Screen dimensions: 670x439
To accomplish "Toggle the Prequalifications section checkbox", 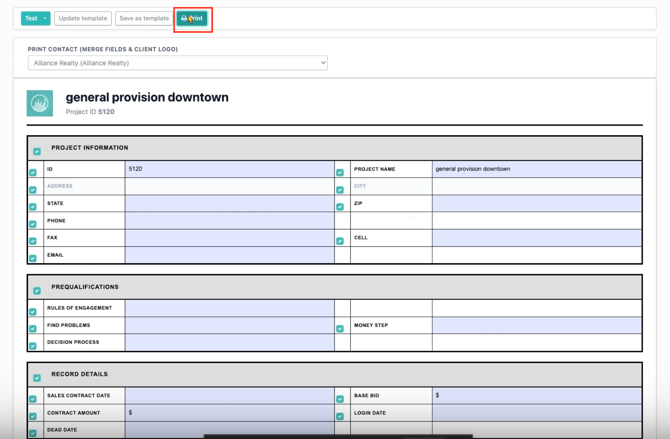I will point(37,291).
